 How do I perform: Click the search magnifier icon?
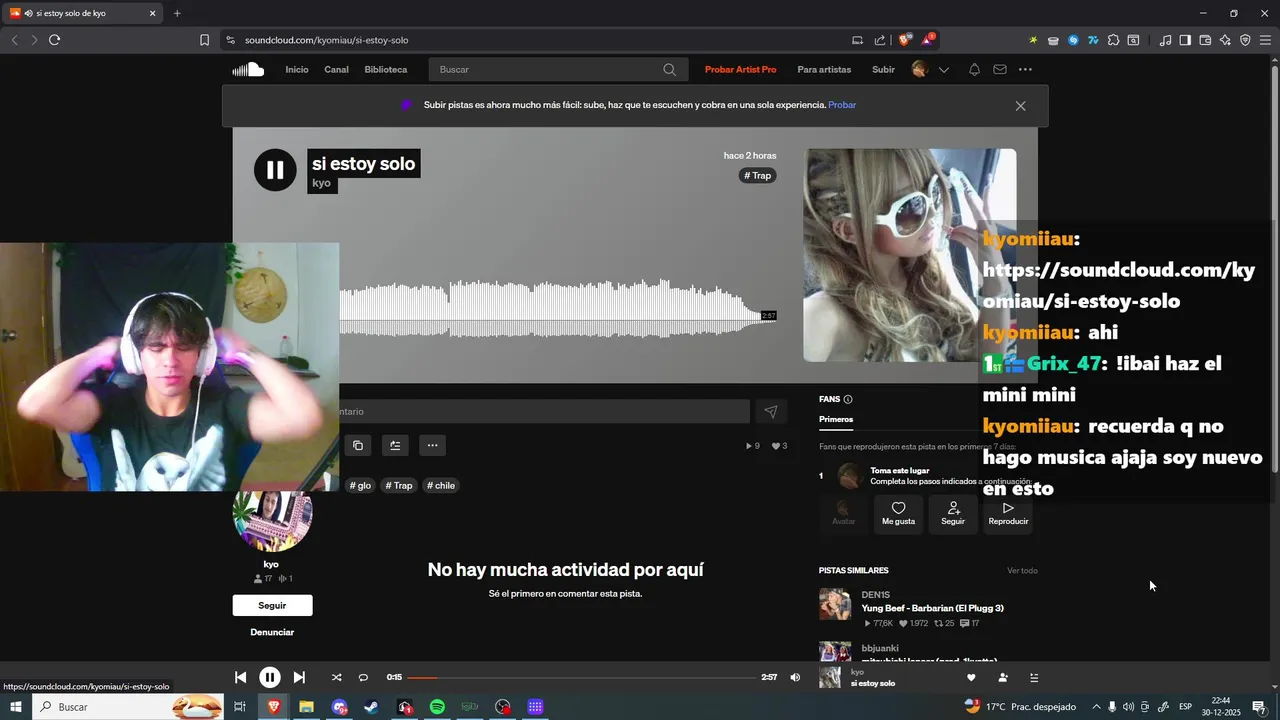pyautogui.click(x=670, y=70)
